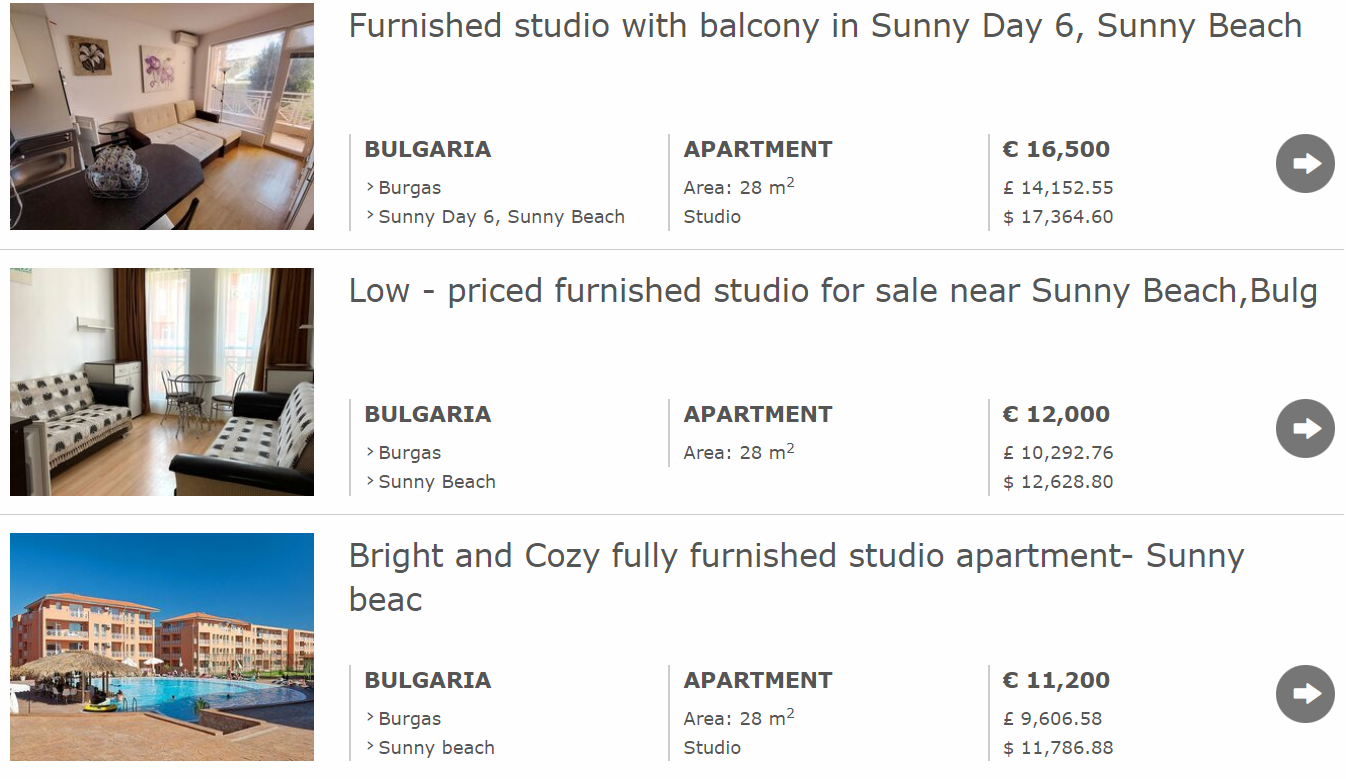Image resolution: width=1346 pixels, height=779 pixels.
Task: Open 'Furnished studio with balcony' listing title
Action: coord(825,26)
